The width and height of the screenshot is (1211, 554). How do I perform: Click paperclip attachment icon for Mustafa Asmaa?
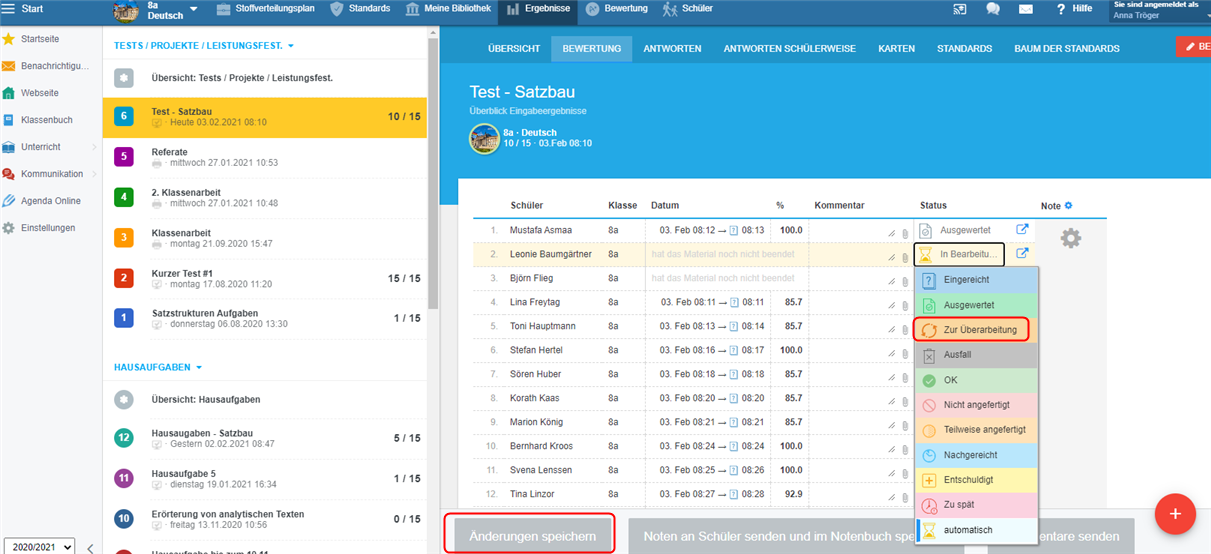click(904, 232)
